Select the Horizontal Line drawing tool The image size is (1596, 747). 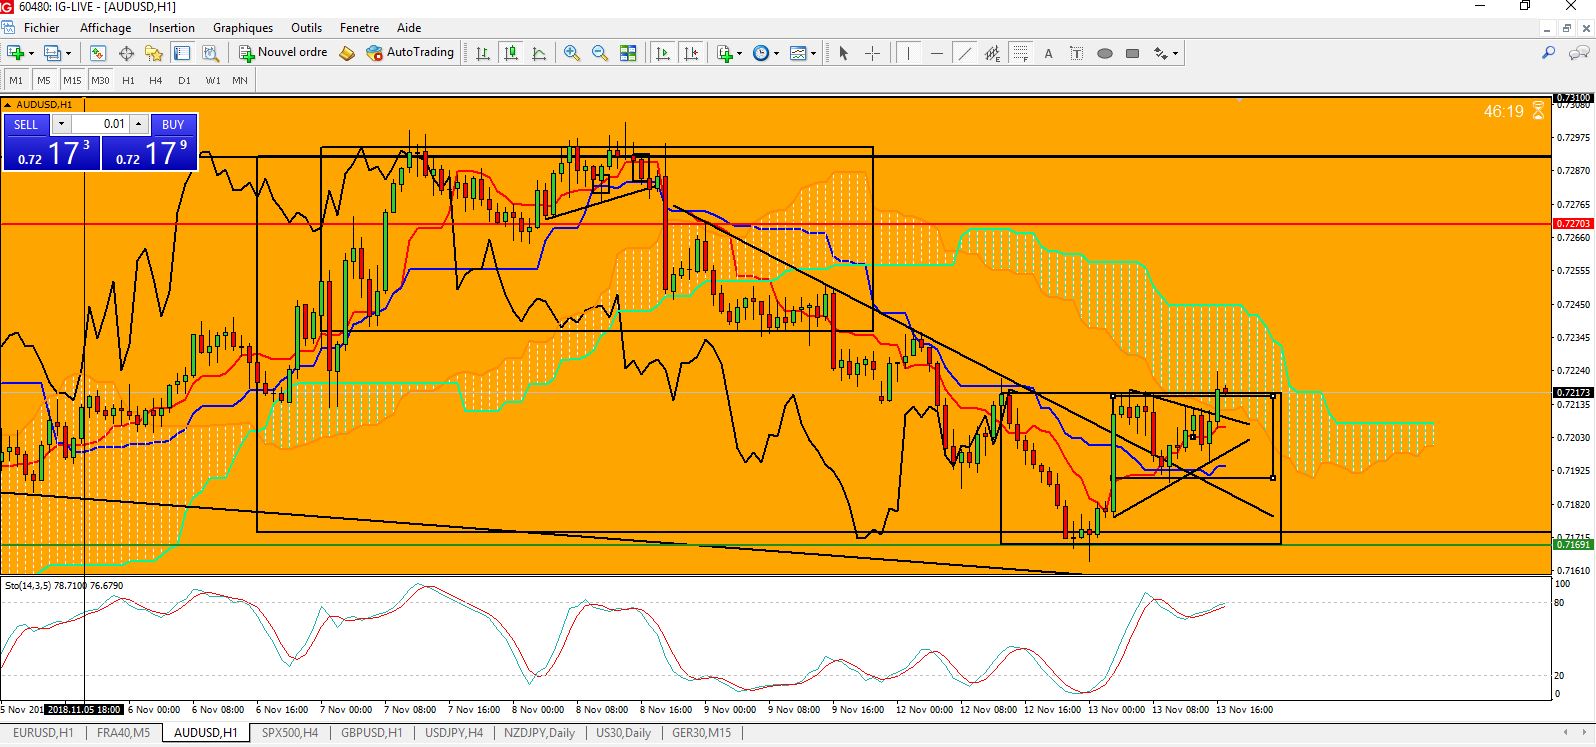(936, 53)
